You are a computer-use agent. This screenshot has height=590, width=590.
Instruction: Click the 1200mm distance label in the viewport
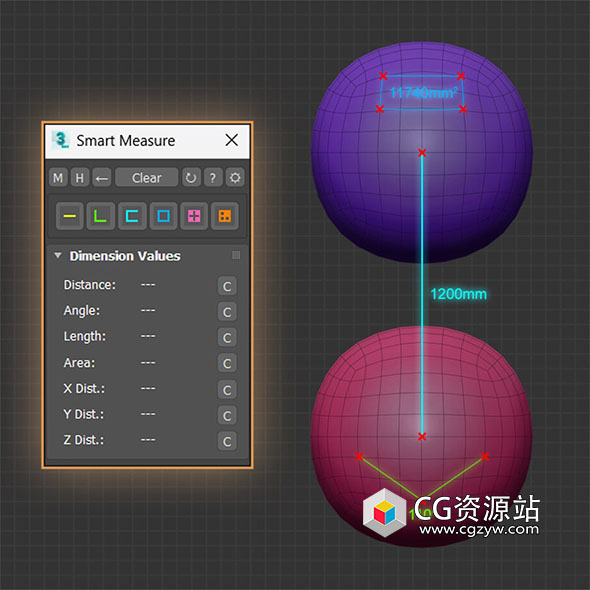coord(458,294)
